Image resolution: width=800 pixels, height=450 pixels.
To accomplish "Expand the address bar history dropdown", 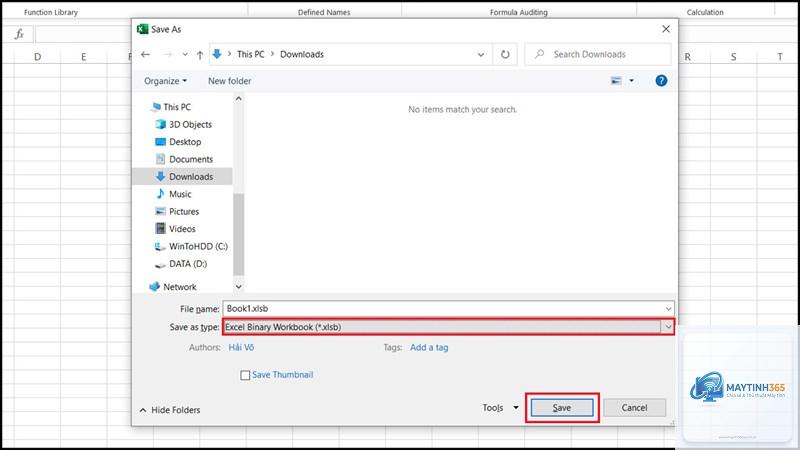I will 481,54.
